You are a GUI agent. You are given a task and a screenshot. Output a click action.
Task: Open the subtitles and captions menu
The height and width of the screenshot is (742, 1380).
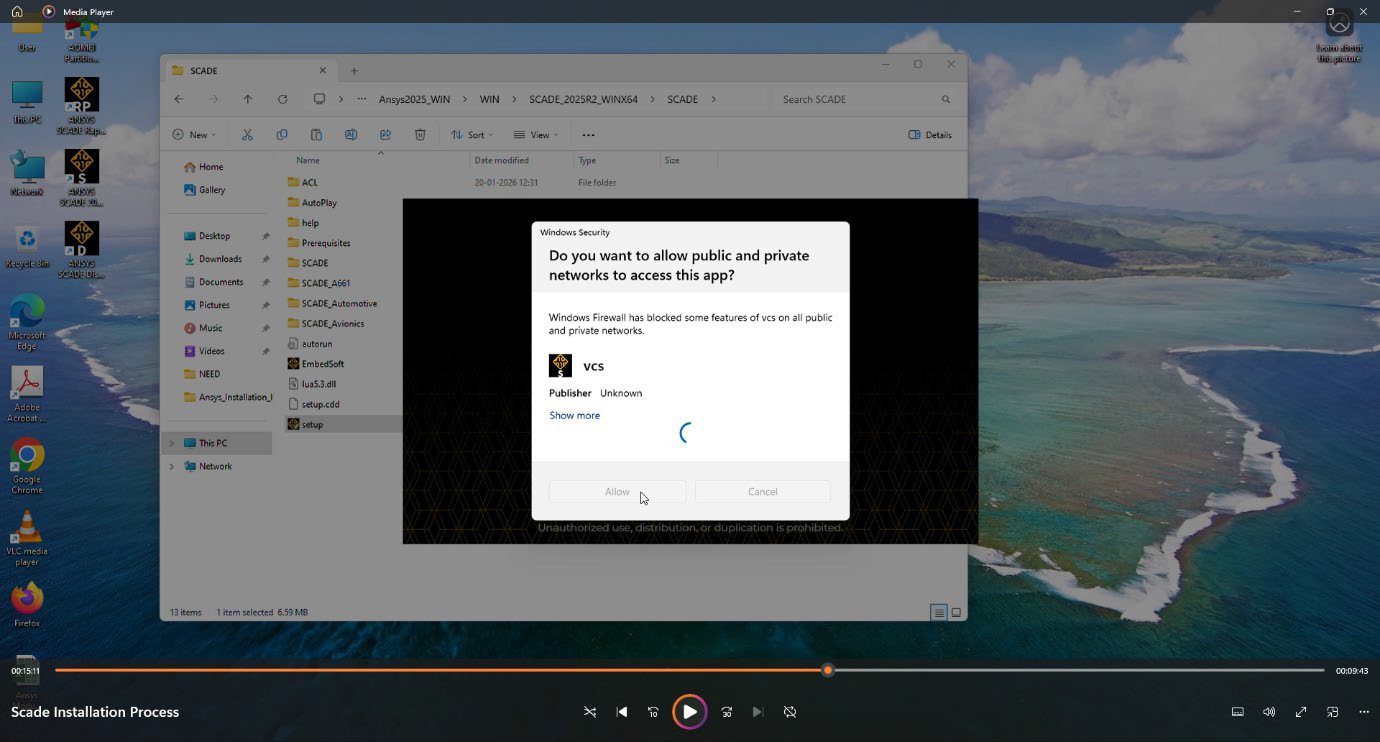tap(1237, 712)
